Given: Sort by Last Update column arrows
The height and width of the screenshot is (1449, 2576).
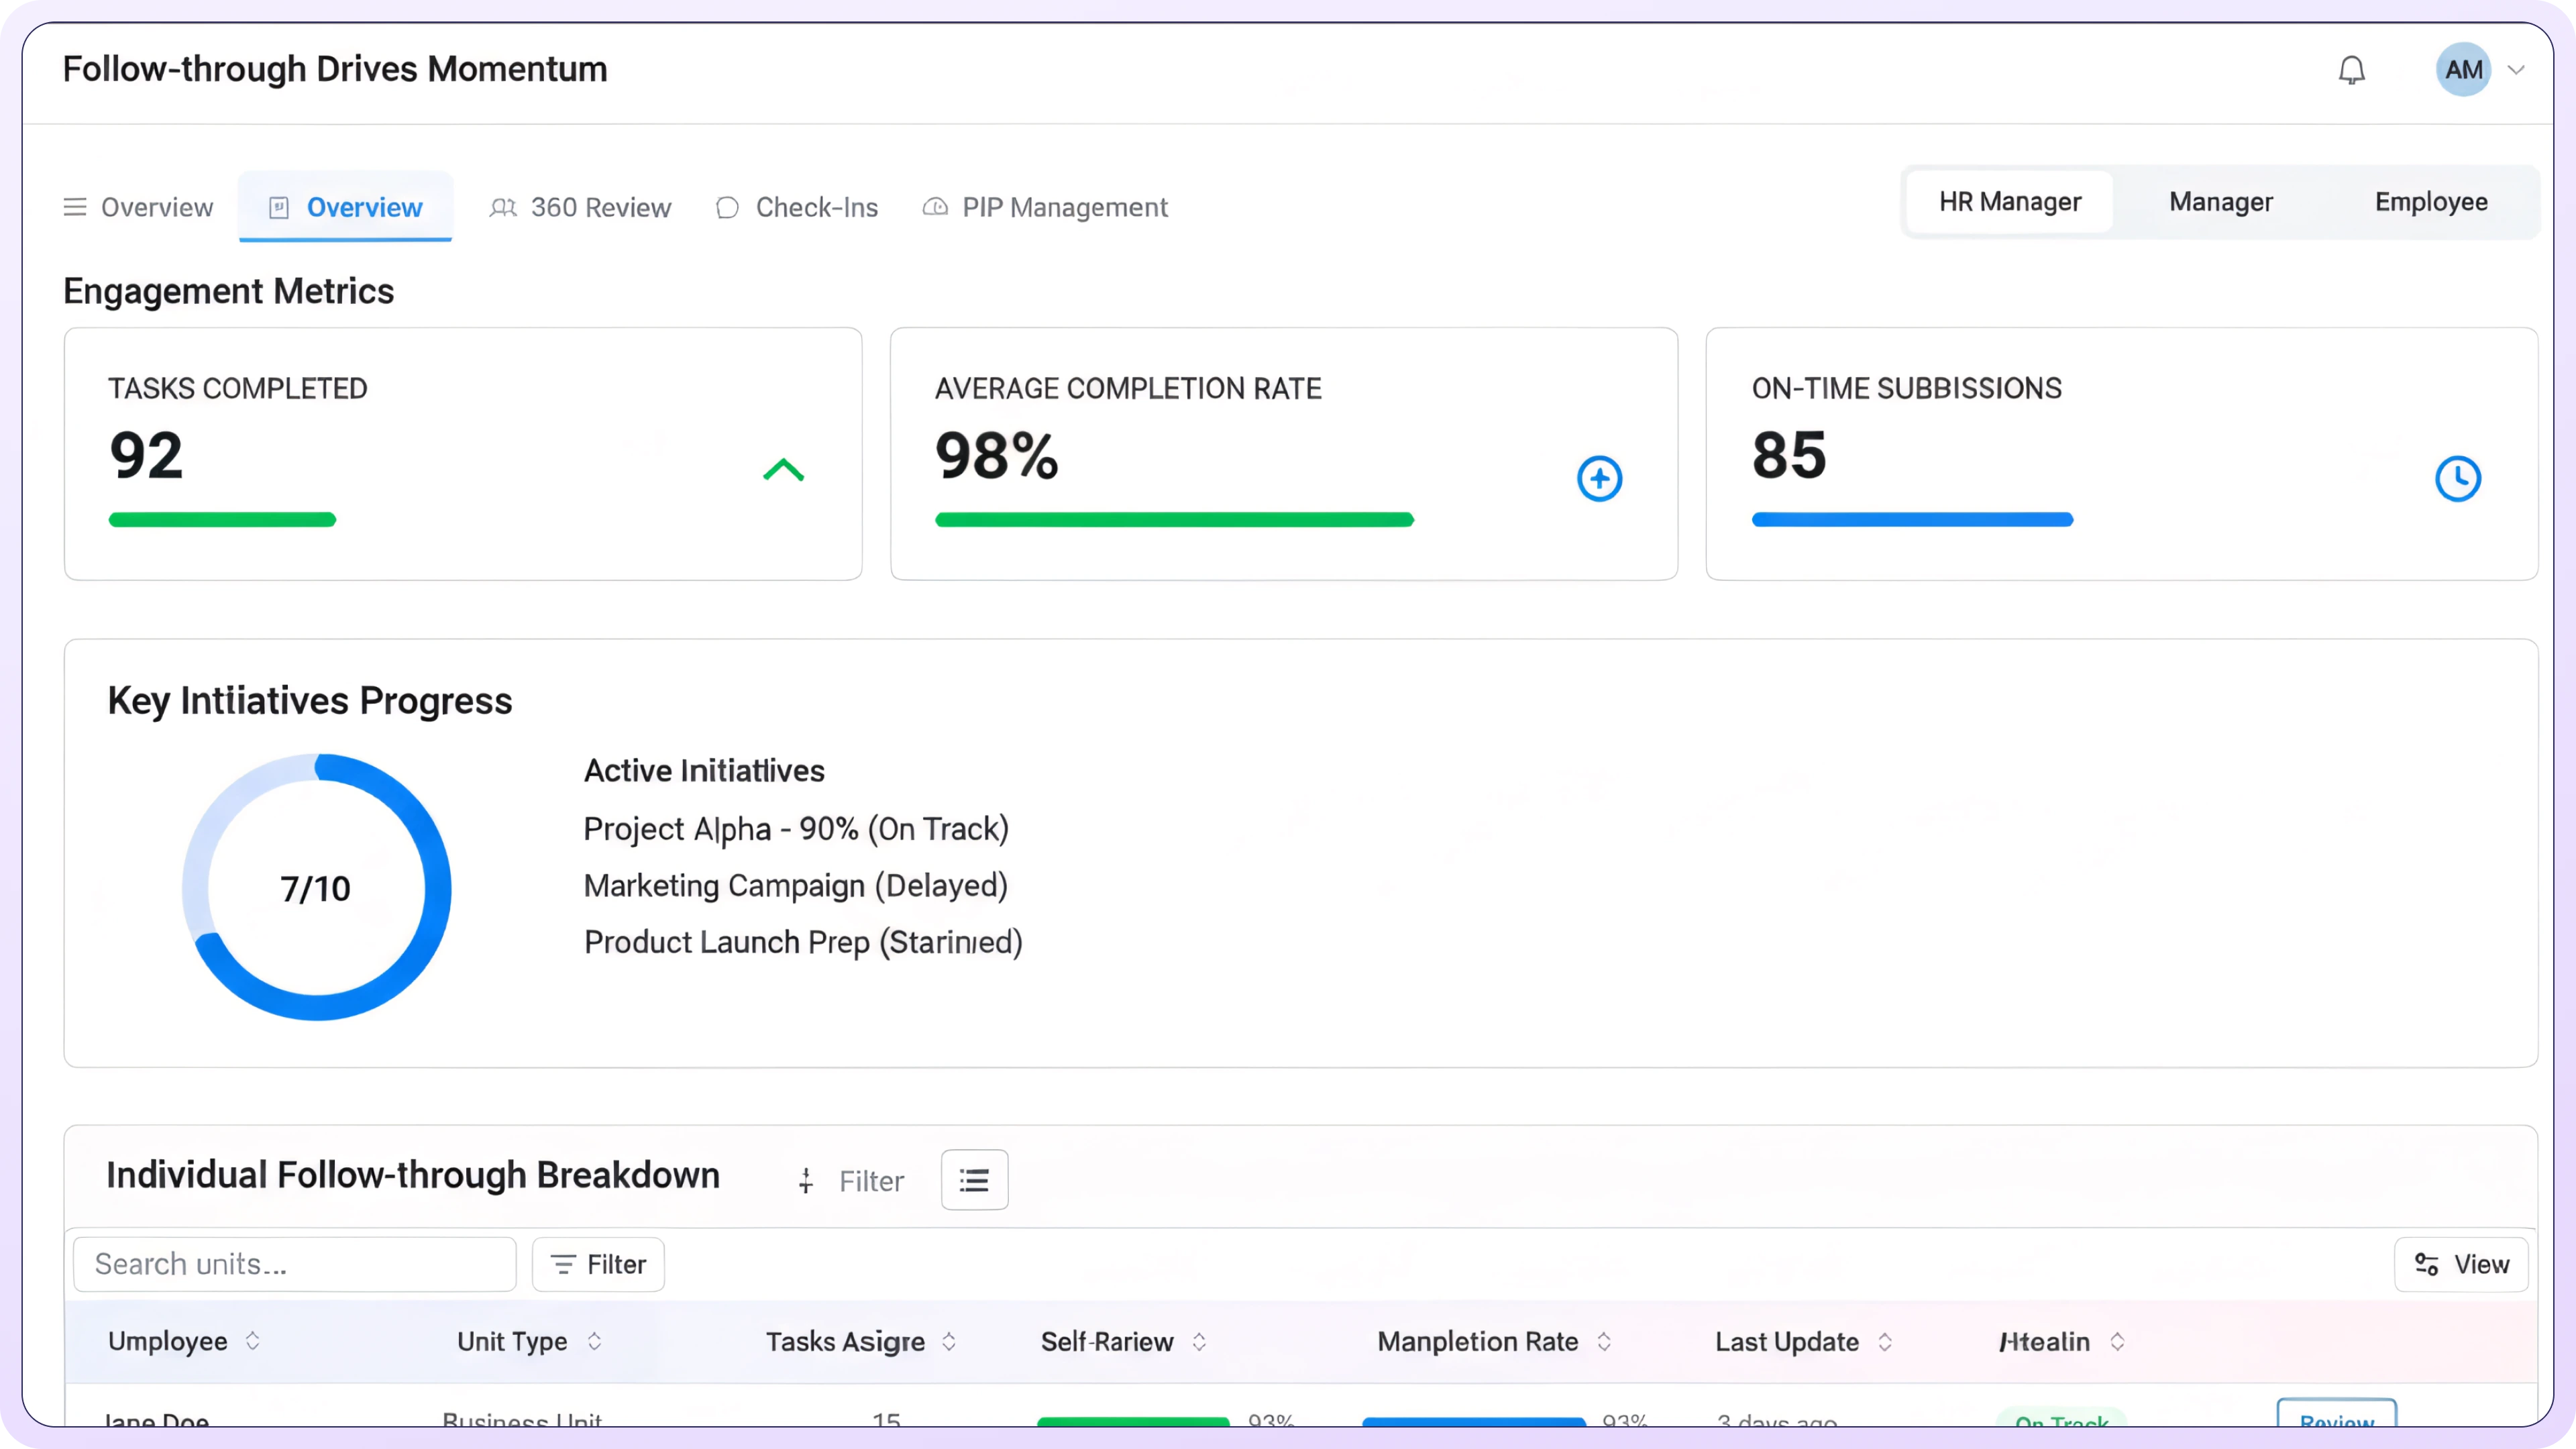Looking at the screenshot, I should pos(1885,1341).
